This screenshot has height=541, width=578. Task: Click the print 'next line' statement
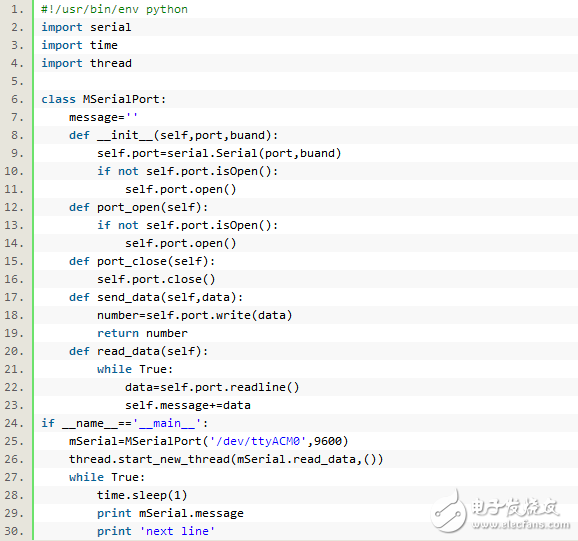156,532
